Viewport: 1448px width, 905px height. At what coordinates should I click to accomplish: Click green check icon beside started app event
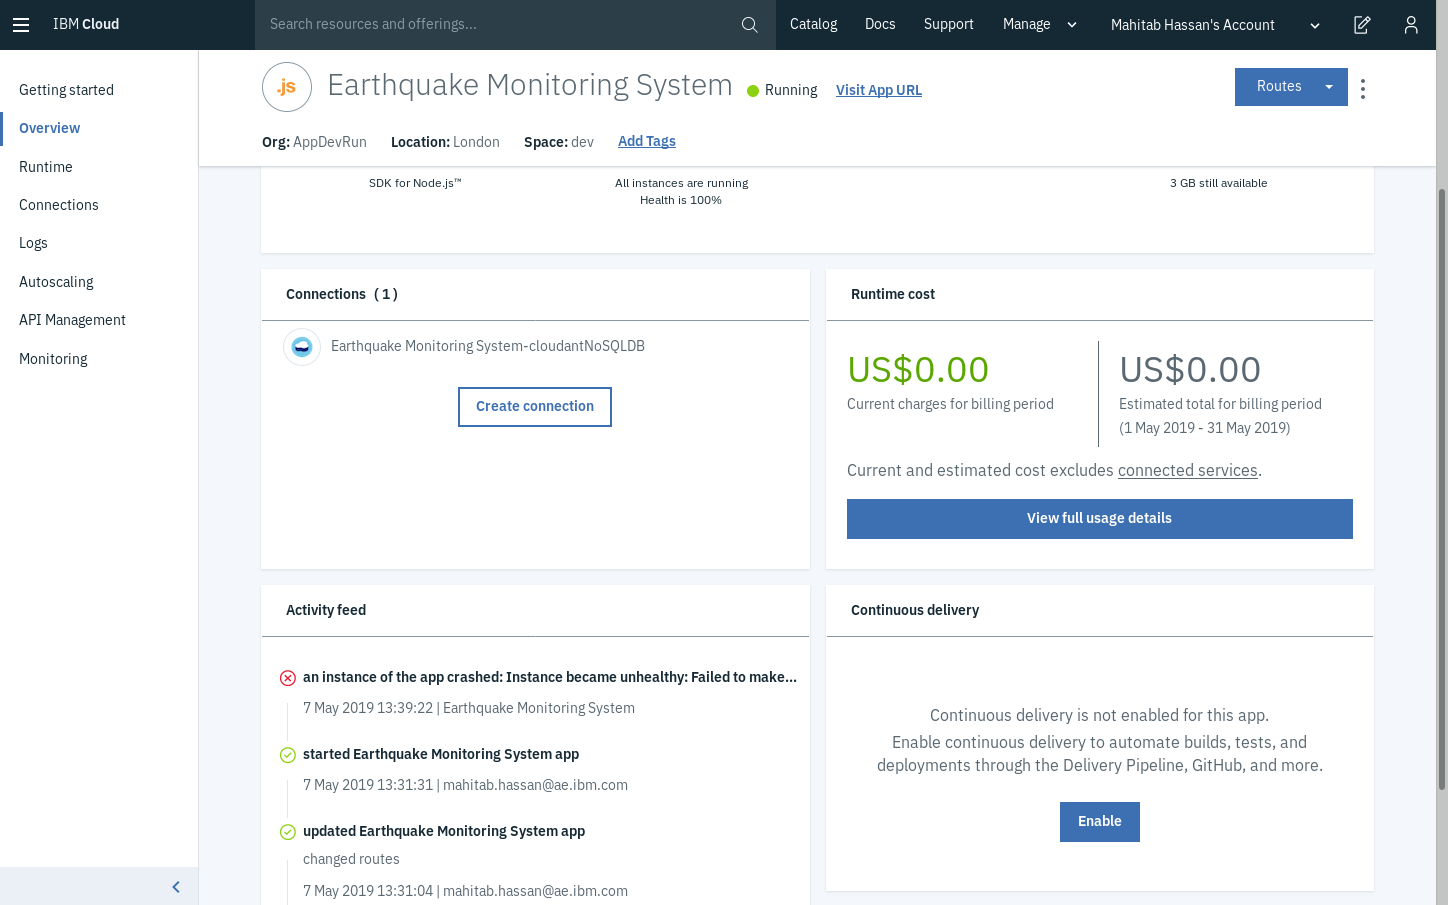[288, 755]
